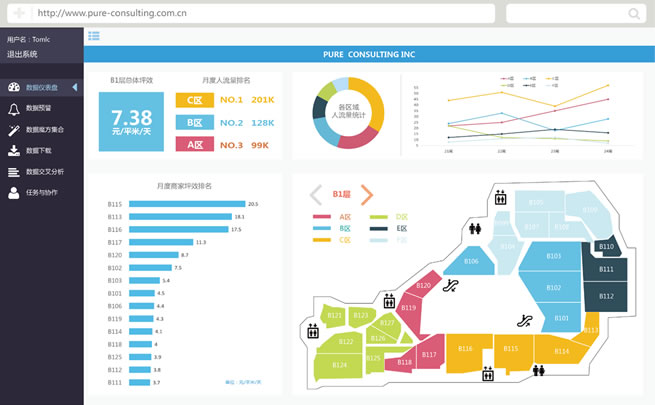Click the person icon for 任务与协作
This screenshot has width=655, height=405.
pyautogui.click(x=14, y=193)
